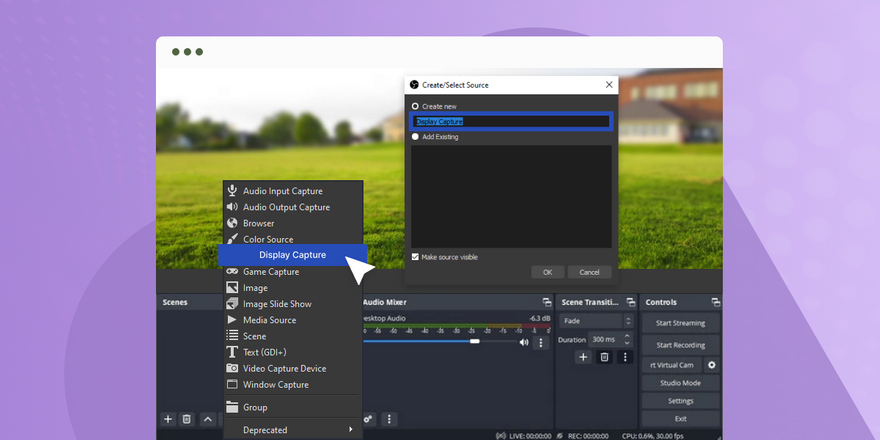This screenshot has height=440, width=880.
Task: Select the Create new radio button
Action: coord(415,106)
